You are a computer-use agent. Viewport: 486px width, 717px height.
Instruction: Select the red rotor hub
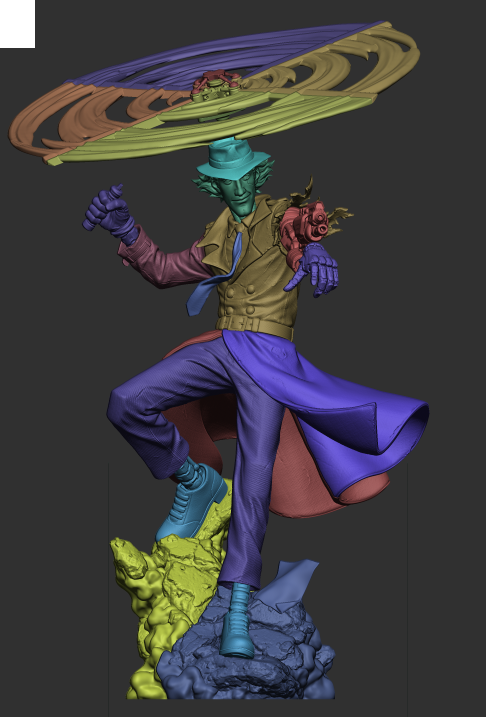point(217,81)
